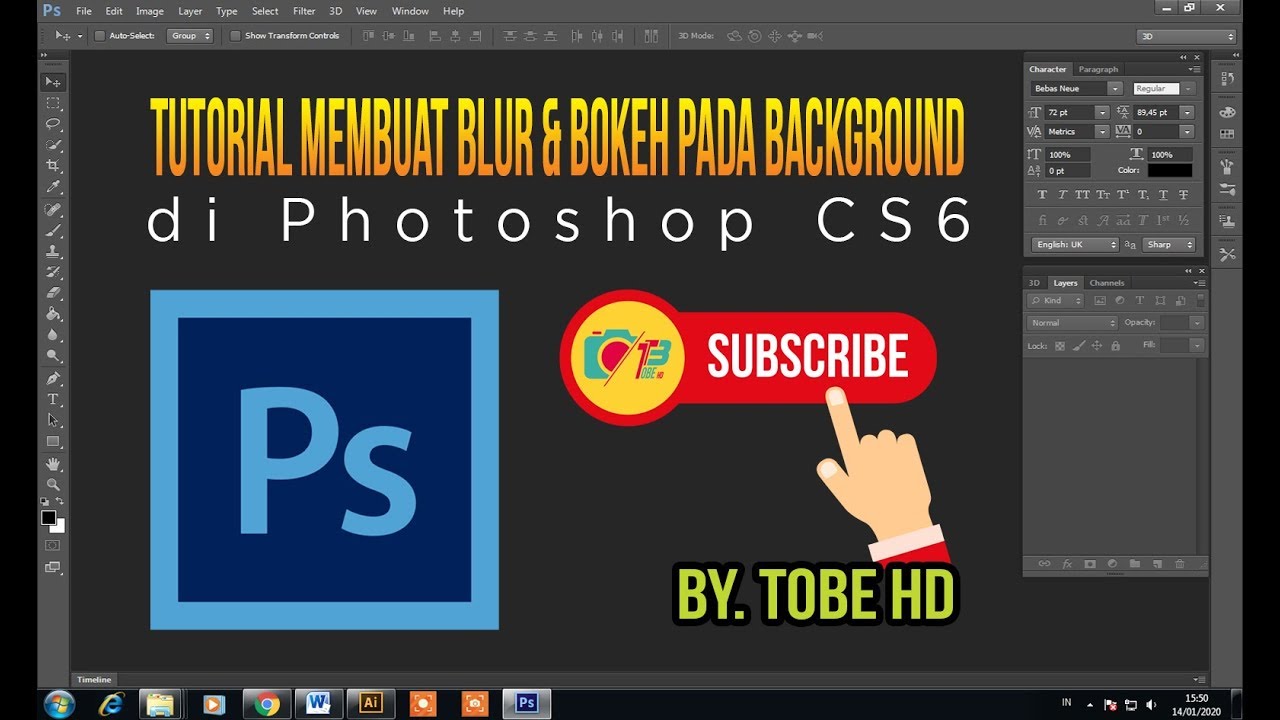The height and width of the screenshot is (720, 1280).
Task: Select the Path Selection tool
Action: tap(53, 421)
